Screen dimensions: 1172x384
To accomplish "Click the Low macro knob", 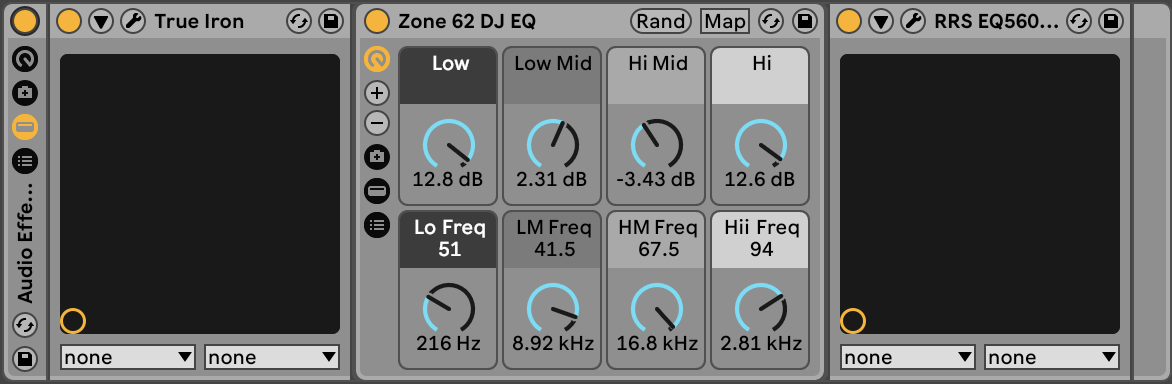I will pos(448,143).
